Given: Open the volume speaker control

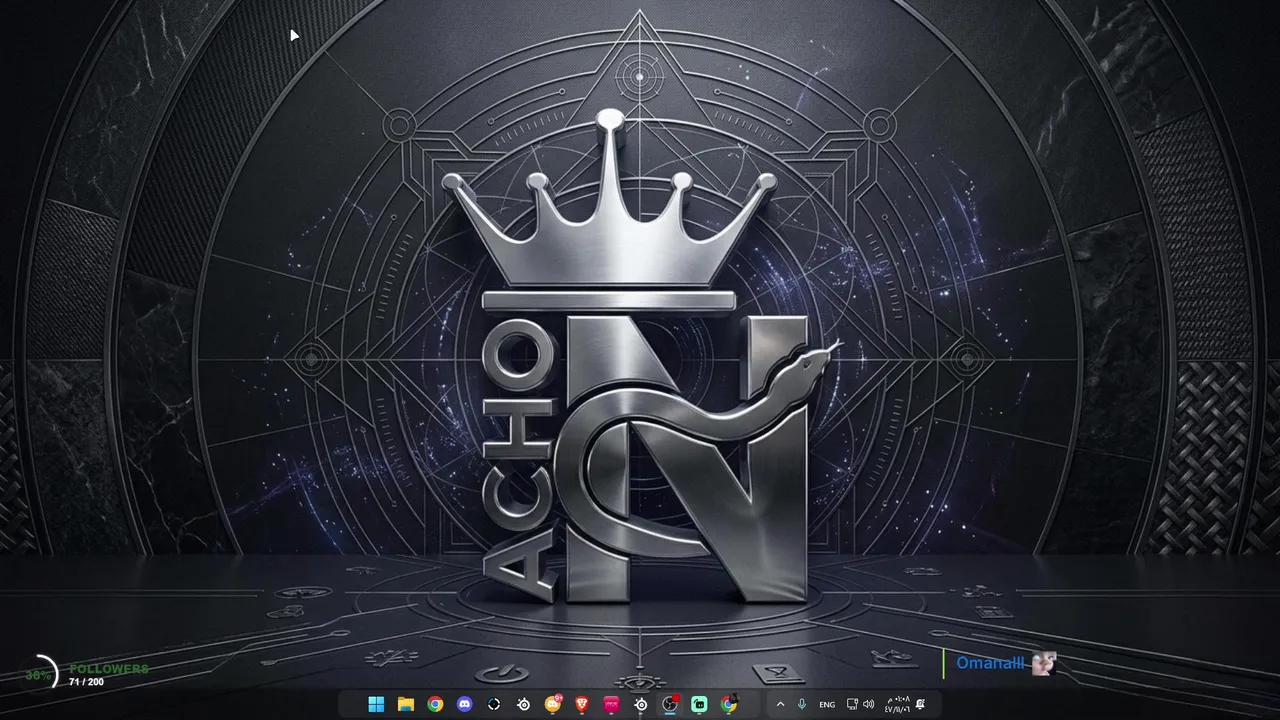Looking at the screenshot, I should point(868,704).
